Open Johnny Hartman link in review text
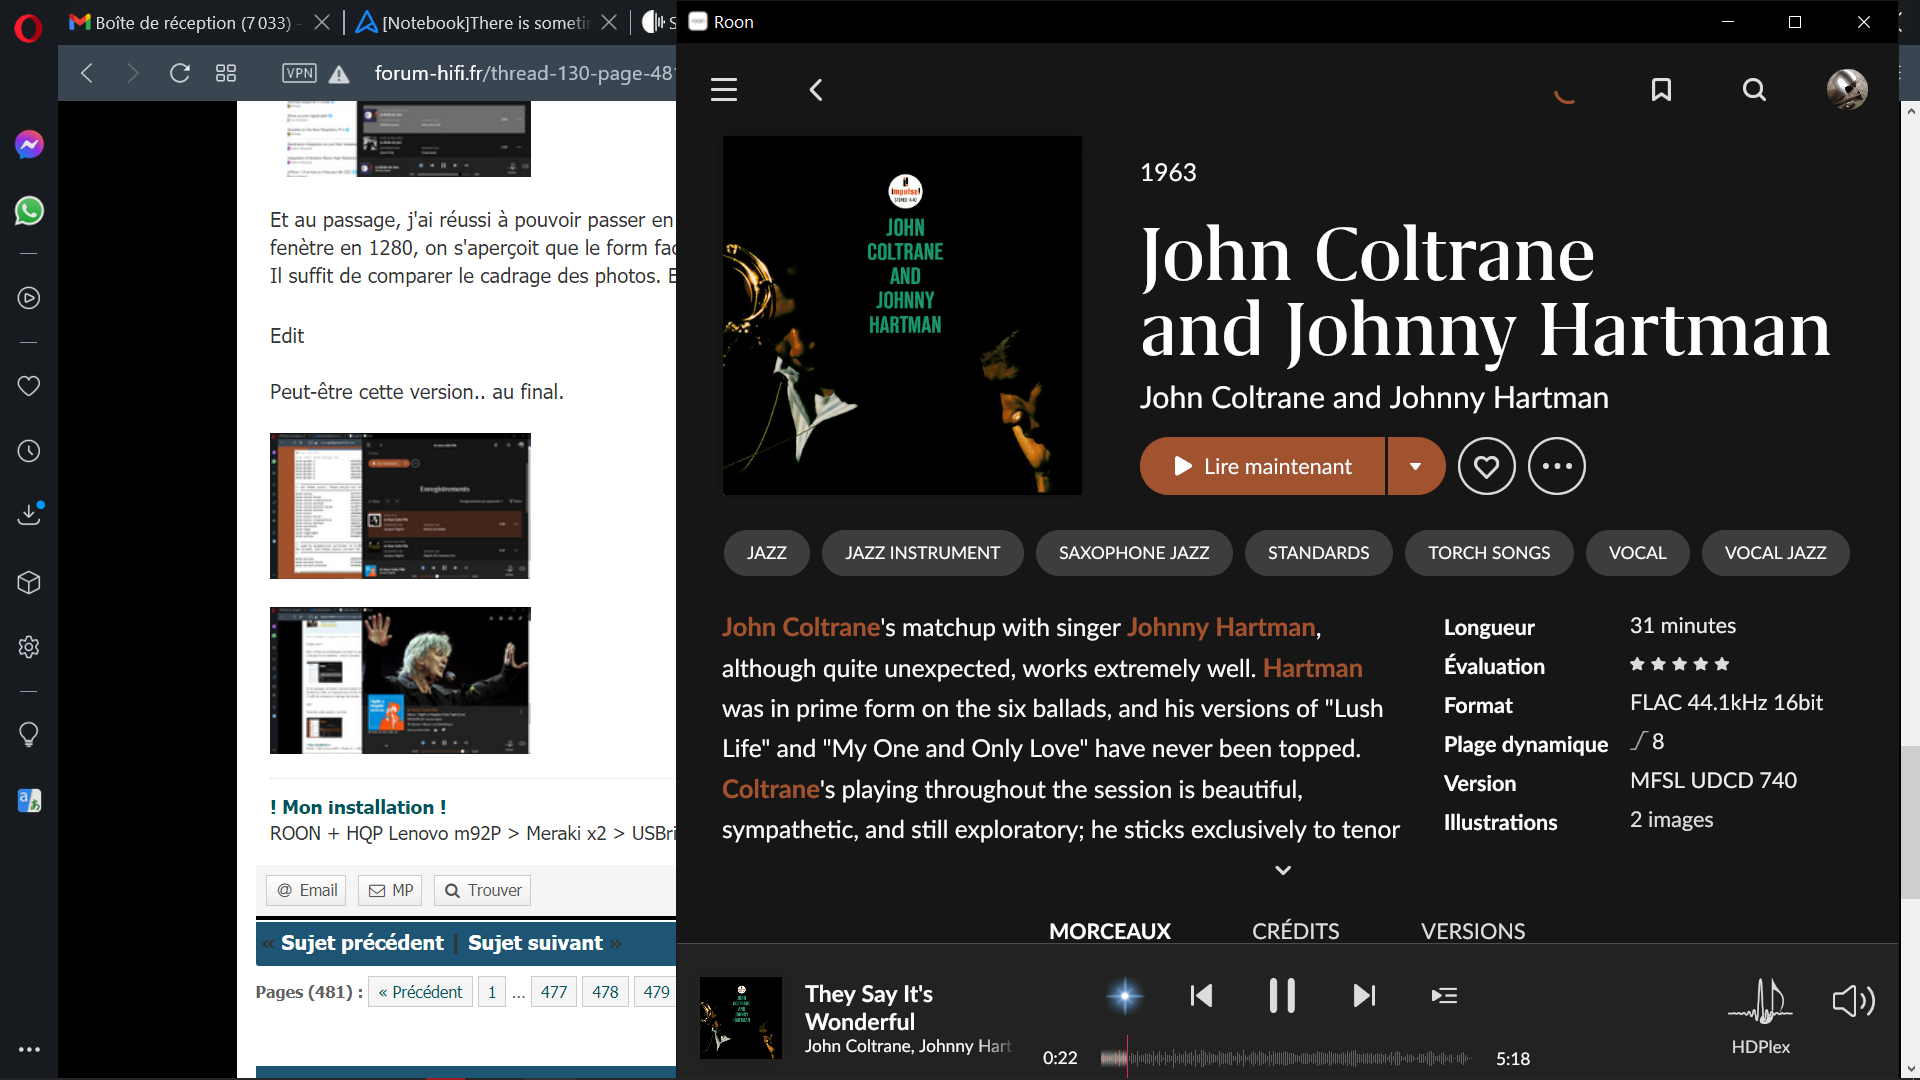Image resolution: width=1920 pixels, height=1080 pixels. pos(1221,627)
